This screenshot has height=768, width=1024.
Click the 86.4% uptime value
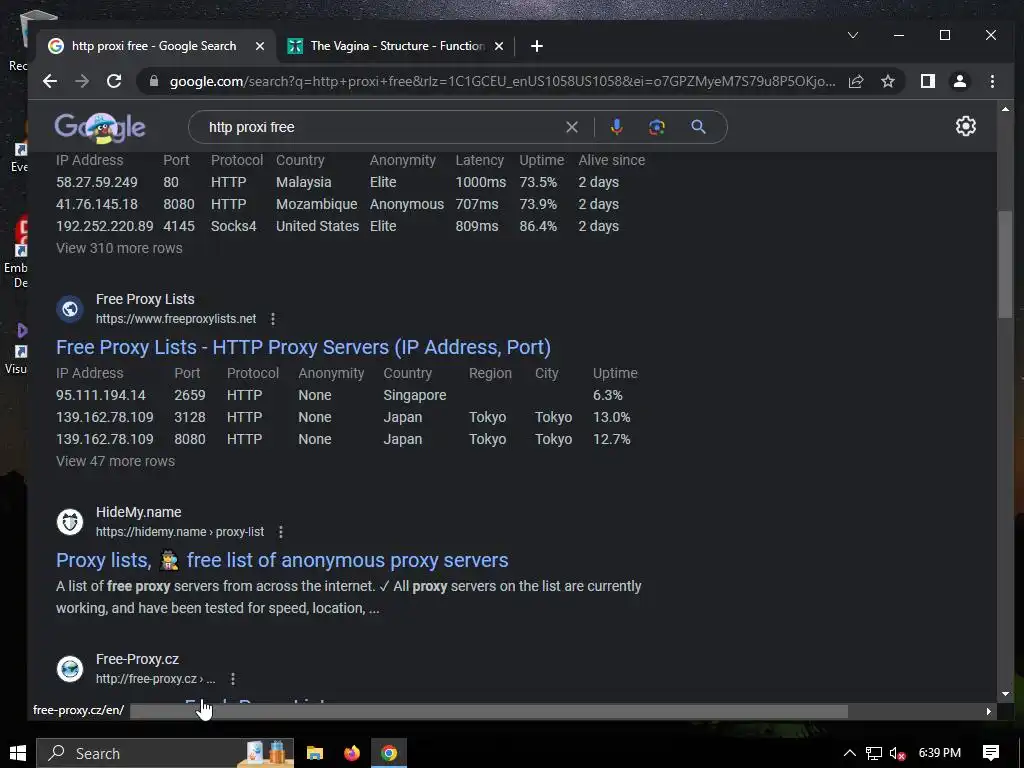(538, 226)
